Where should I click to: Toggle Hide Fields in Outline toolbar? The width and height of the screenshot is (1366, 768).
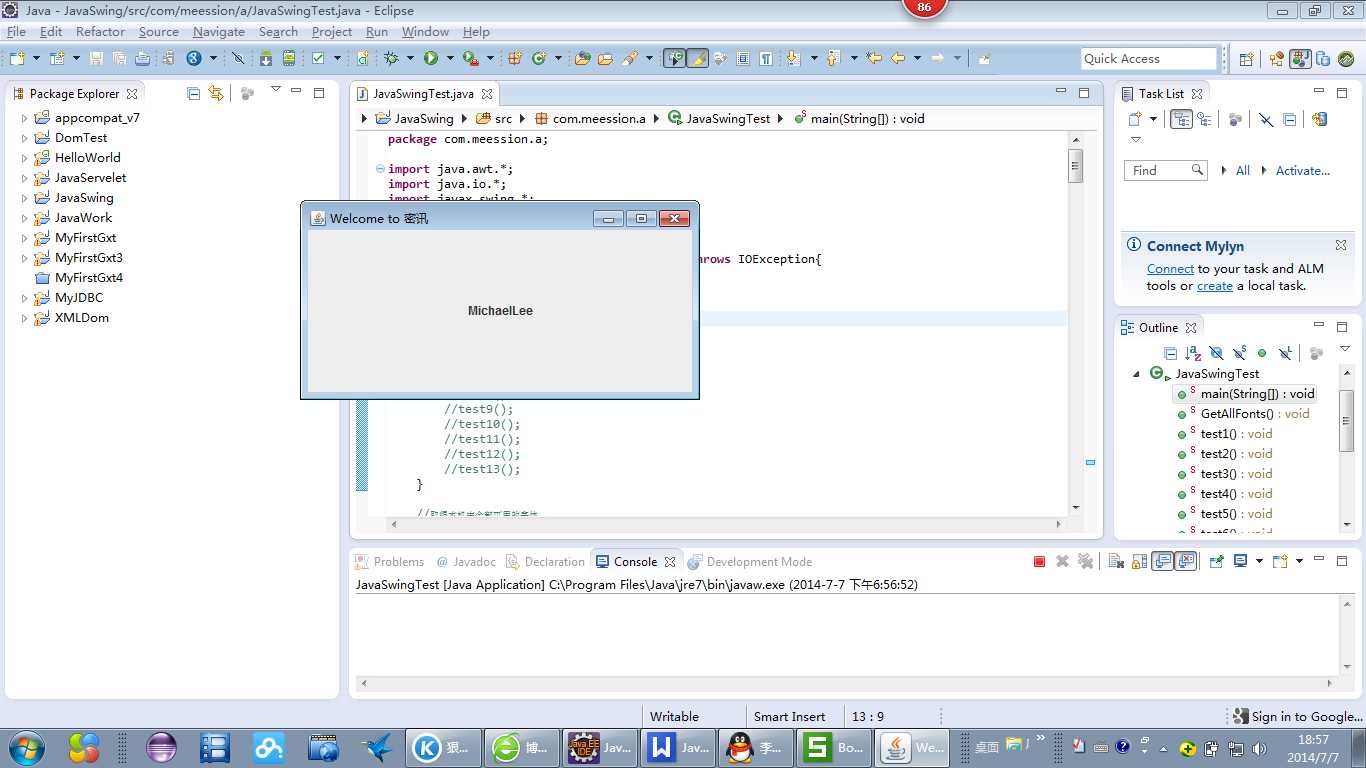click(x=1216, y=353)
